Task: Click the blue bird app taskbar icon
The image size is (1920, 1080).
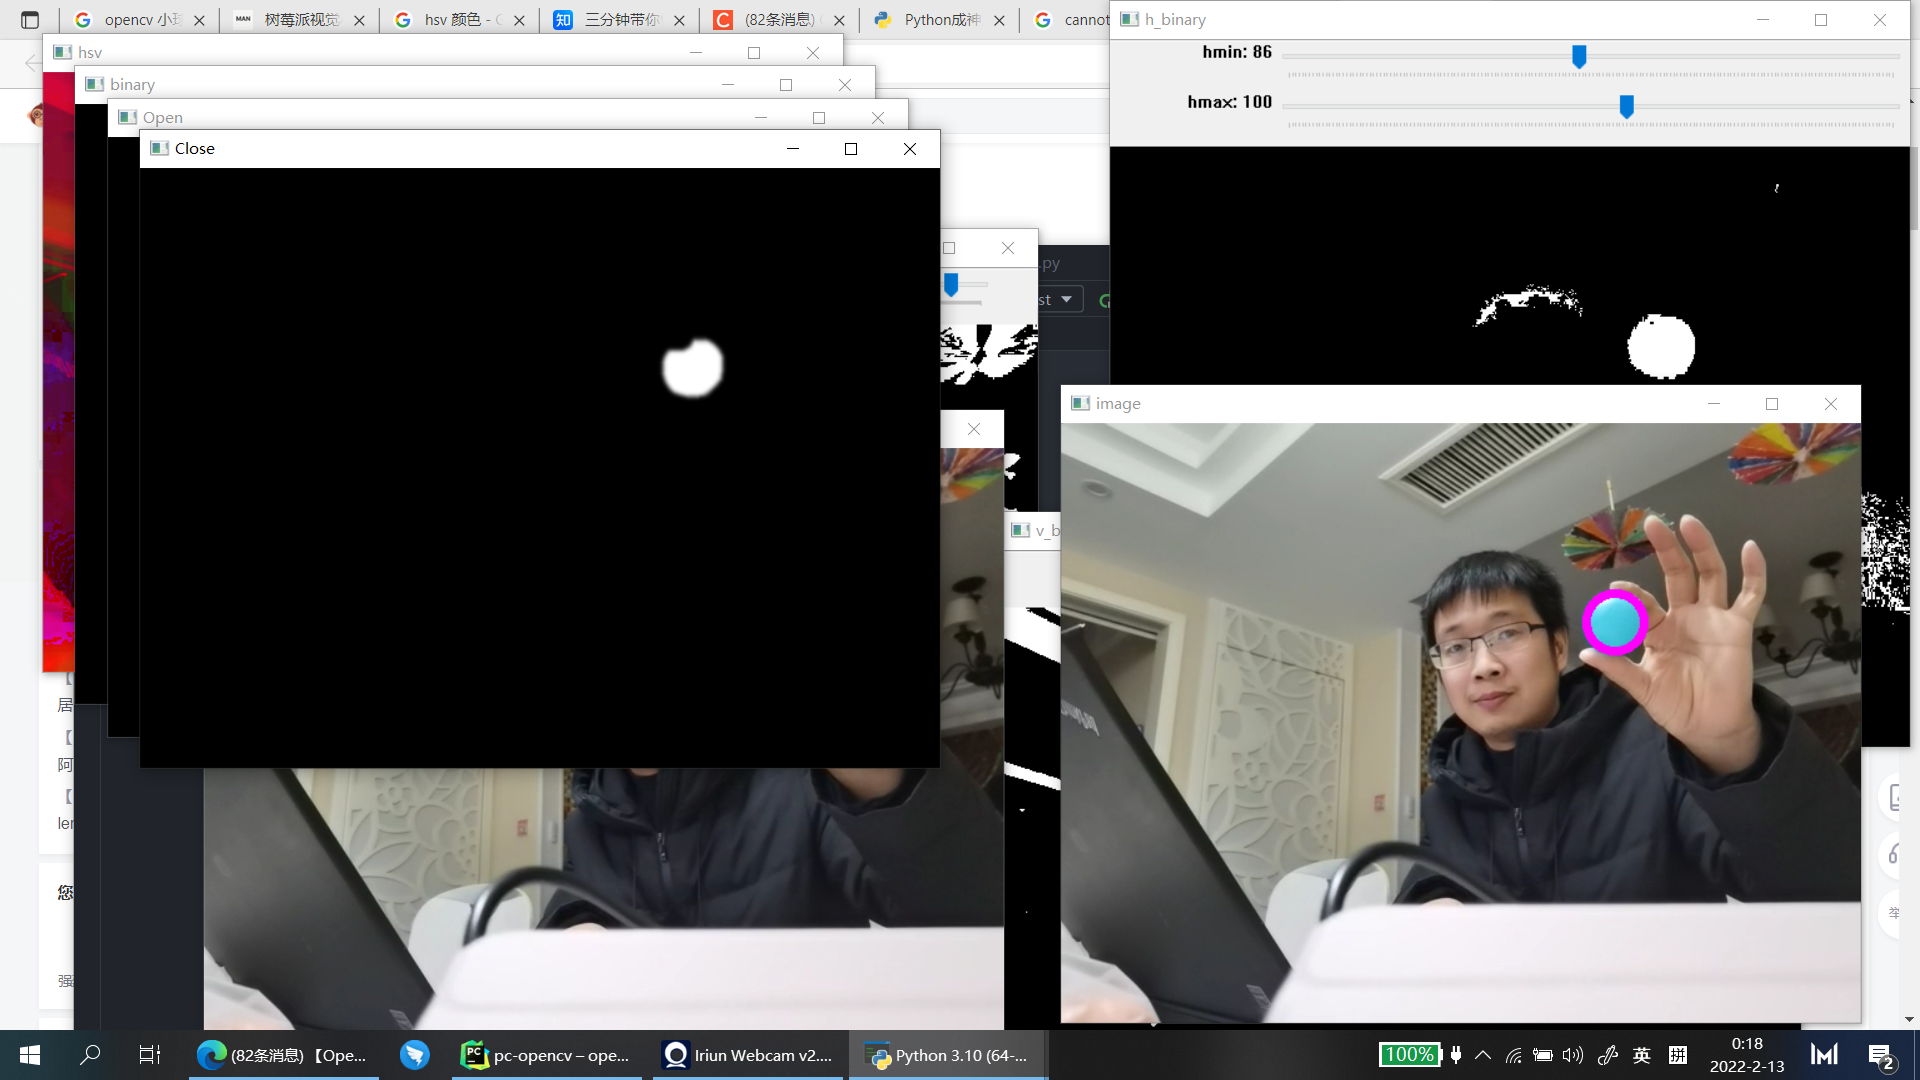Action: pyautogui.click(x=414, y=1055)
